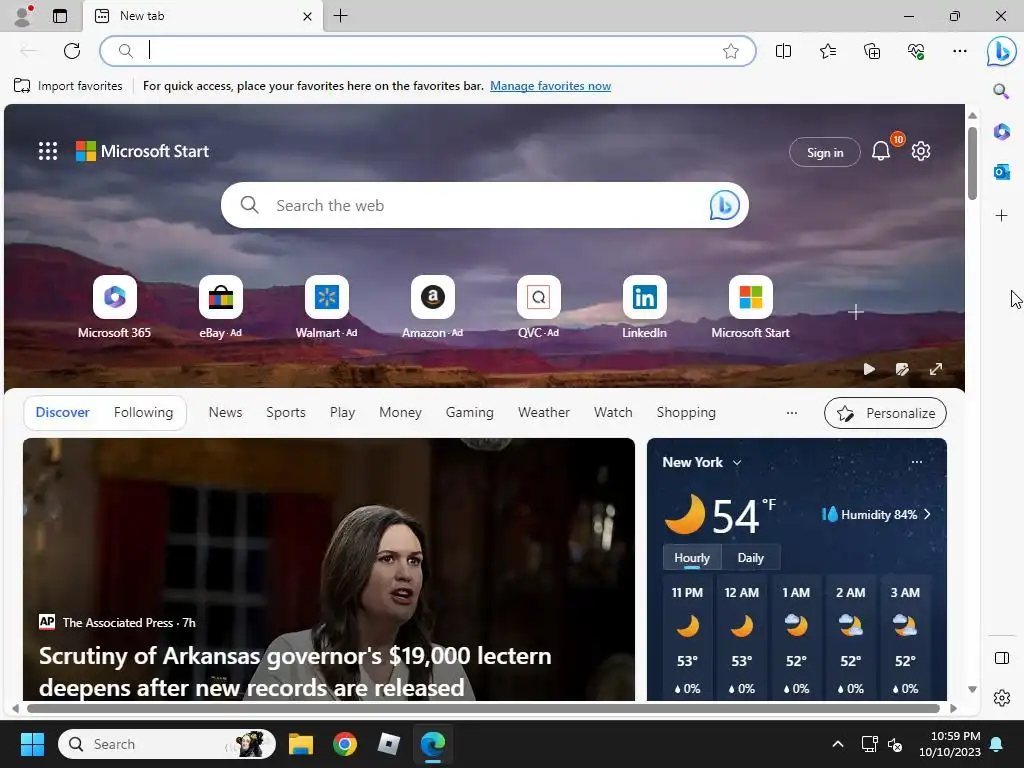1024x768 pixels.
Task: Open File Explorer from taskbar
Action: (x=301, y=744)
